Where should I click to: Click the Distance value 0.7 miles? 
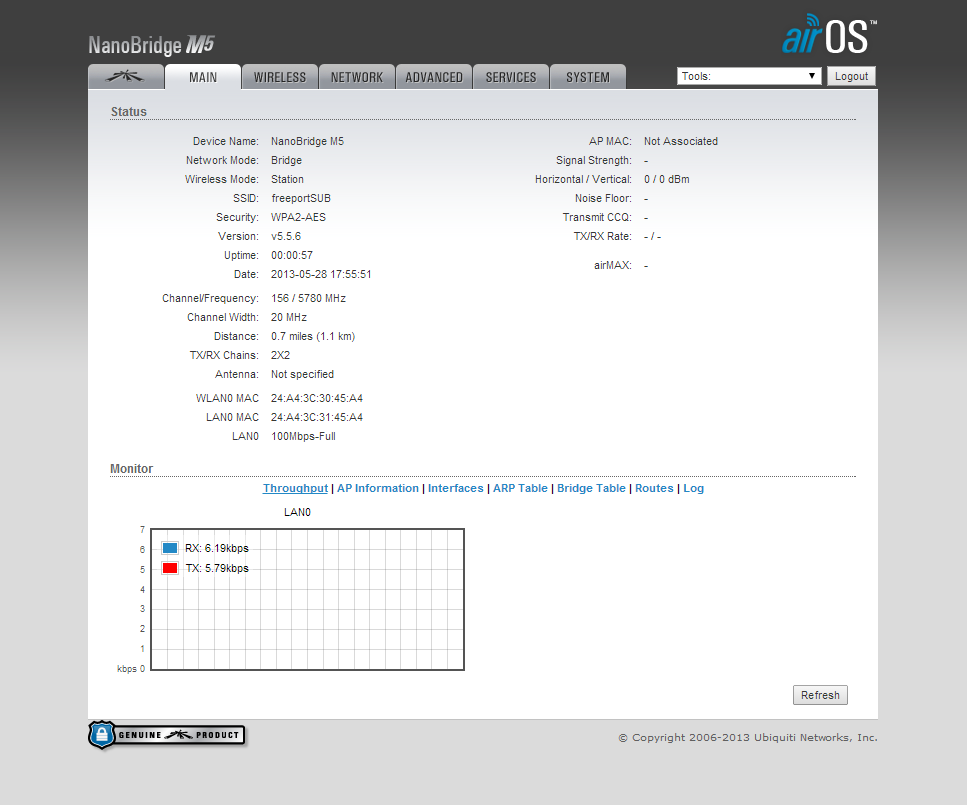313,336
